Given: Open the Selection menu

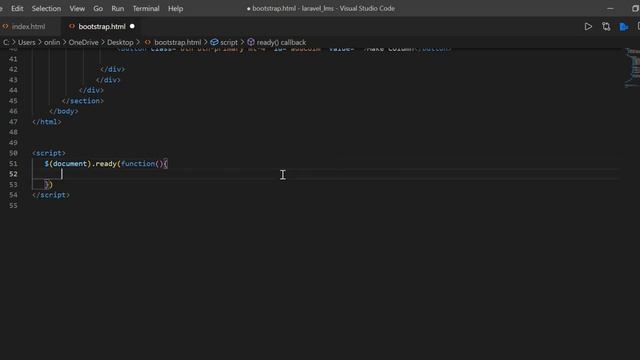Looking at the screenshot, I should click(x=46, y=9).
